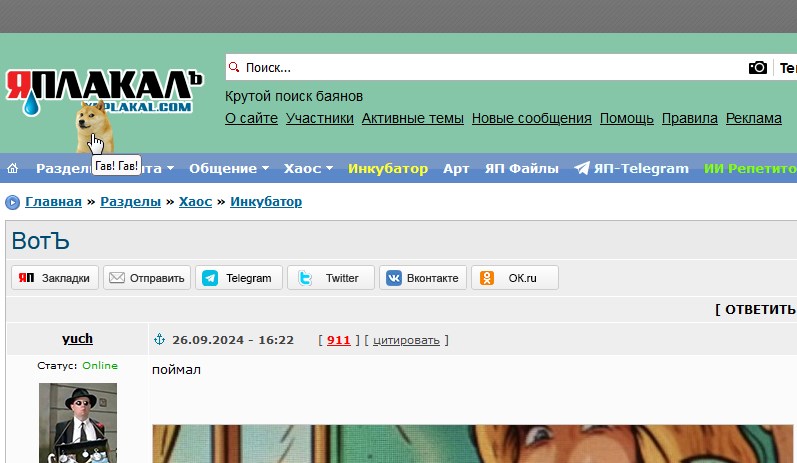Click the post text поймал
Image resolution: width=797 pixels, height=463 pixels.
(176, 369)
